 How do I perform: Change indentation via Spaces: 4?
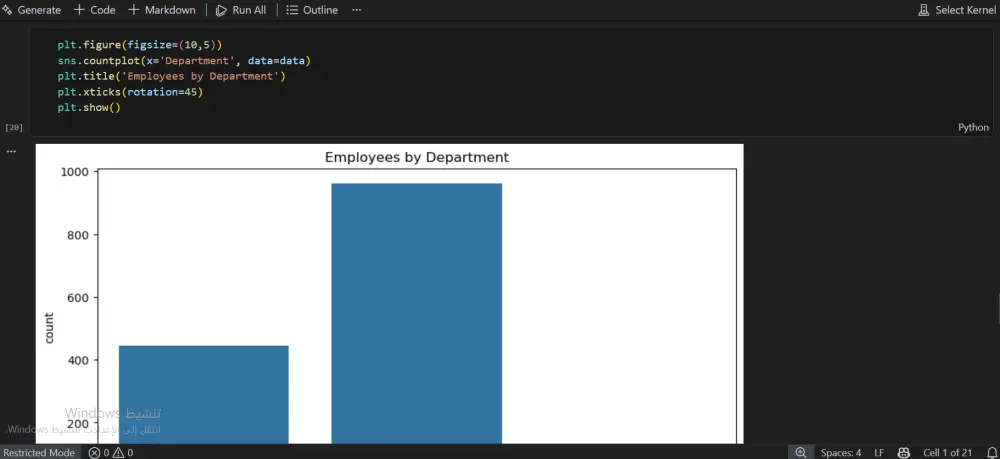point(841,453)
